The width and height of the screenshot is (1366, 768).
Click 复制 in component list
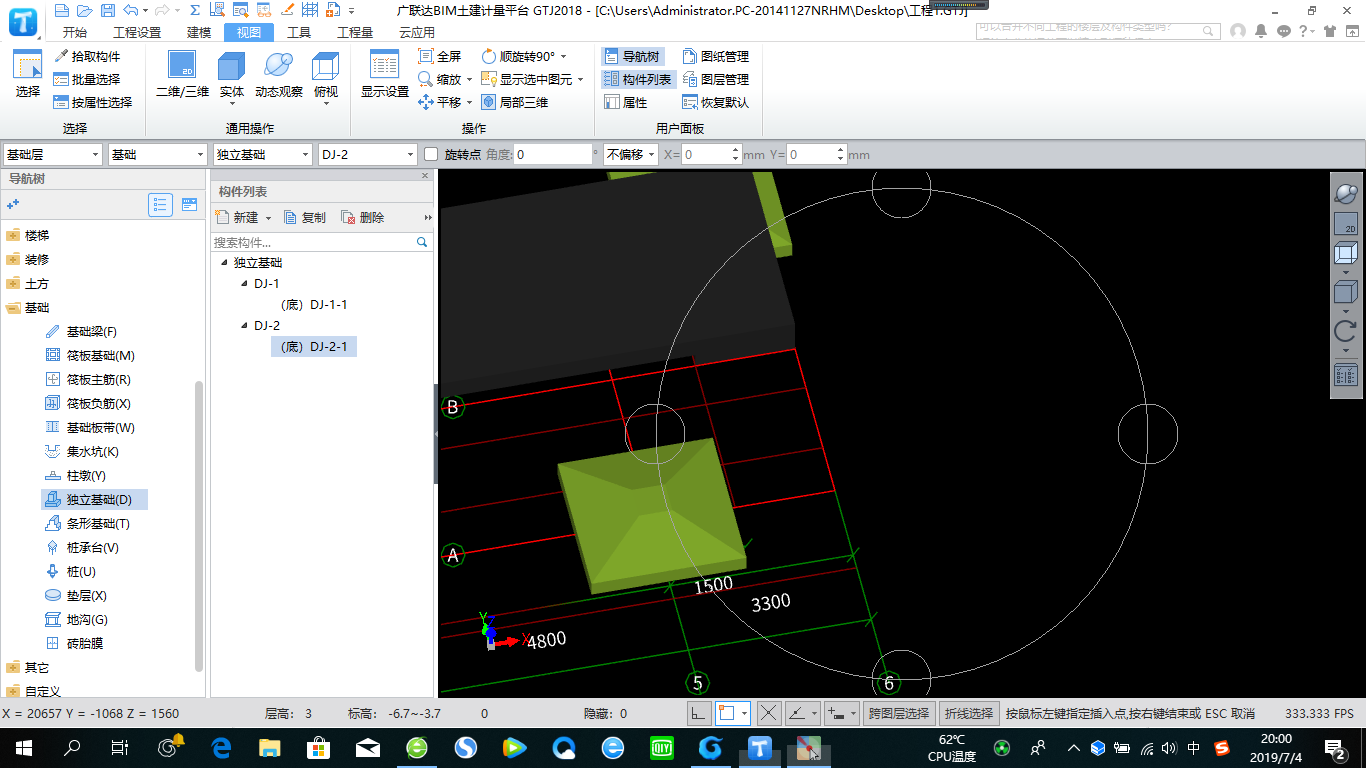tap(305, 217)
